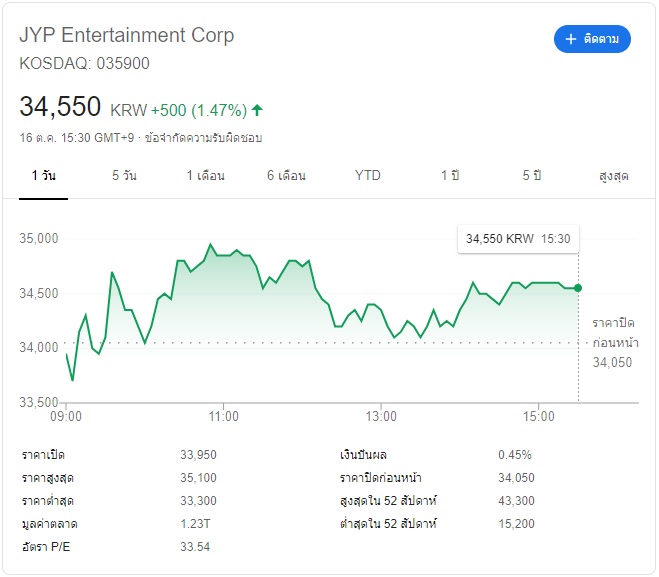Screen dimensions: 659x577
Task: Click the ราคาเปิด label
Action: pos(43,455)
